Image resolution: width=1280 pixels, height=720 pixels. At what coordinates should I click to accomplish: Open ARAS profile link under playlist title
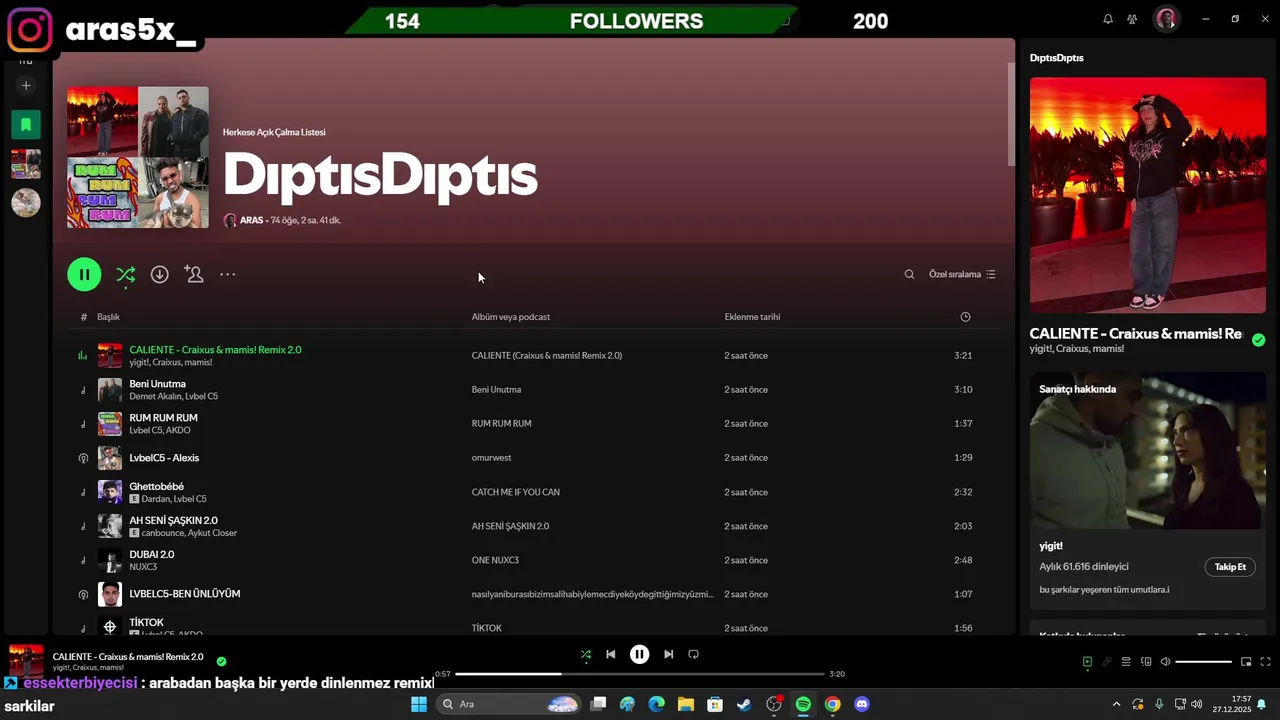[x=251, y=220]
